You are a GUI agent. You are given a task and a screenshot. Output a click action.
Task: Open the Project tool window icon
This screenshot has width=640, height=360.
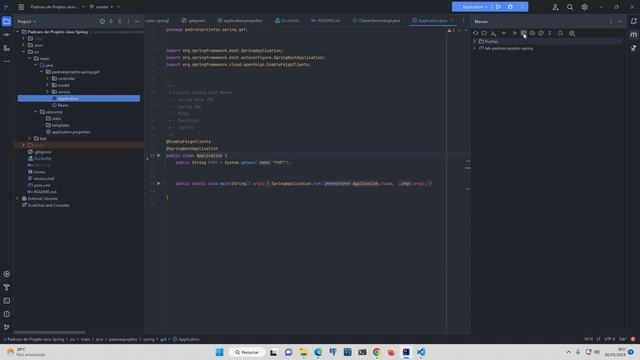(x=7, y=21)
